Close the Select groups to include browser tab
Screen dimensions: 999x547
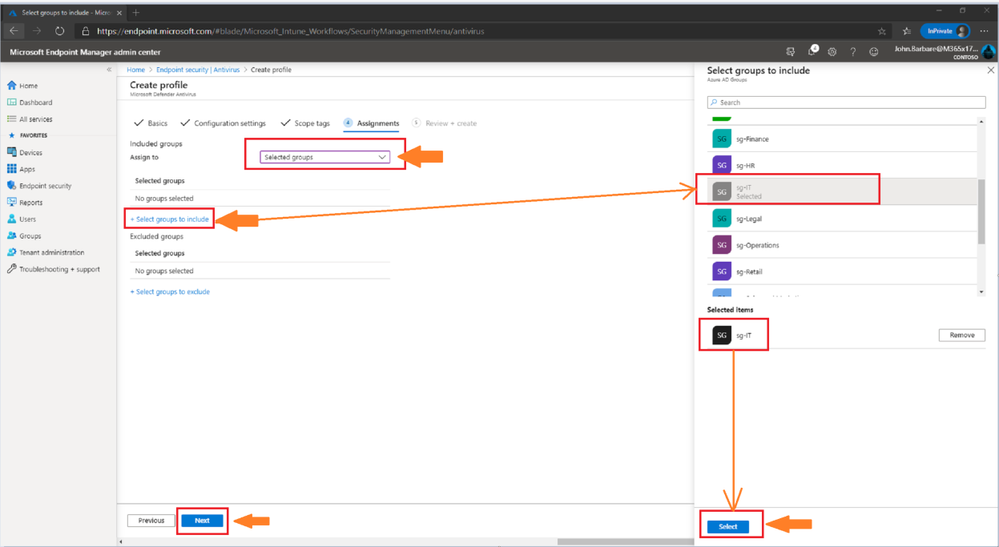[119, 12]
